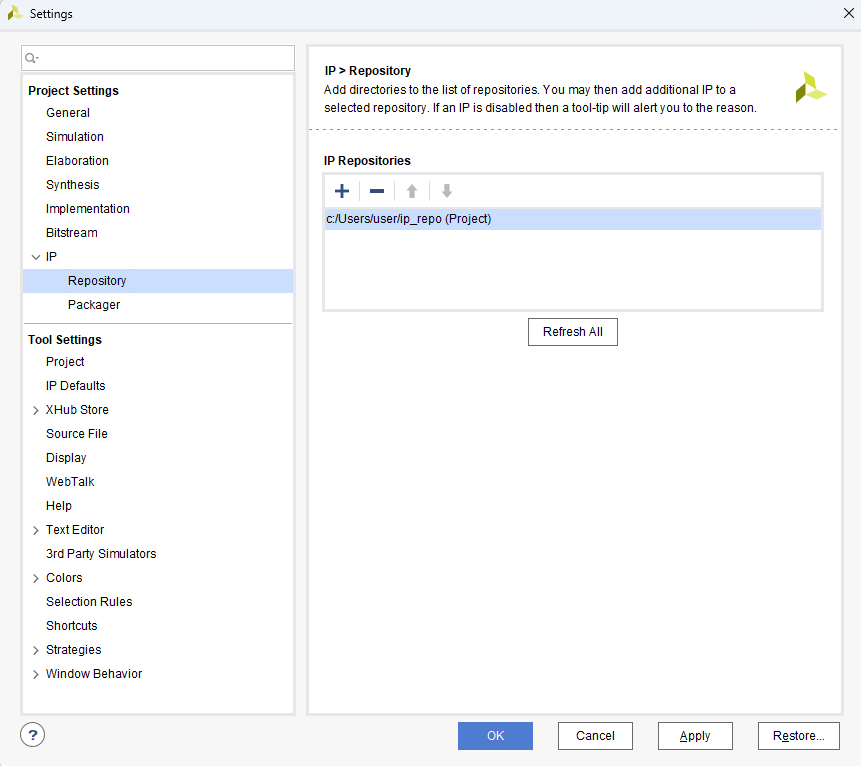Confirm settings with OK
861x766 pixels.
495,736
